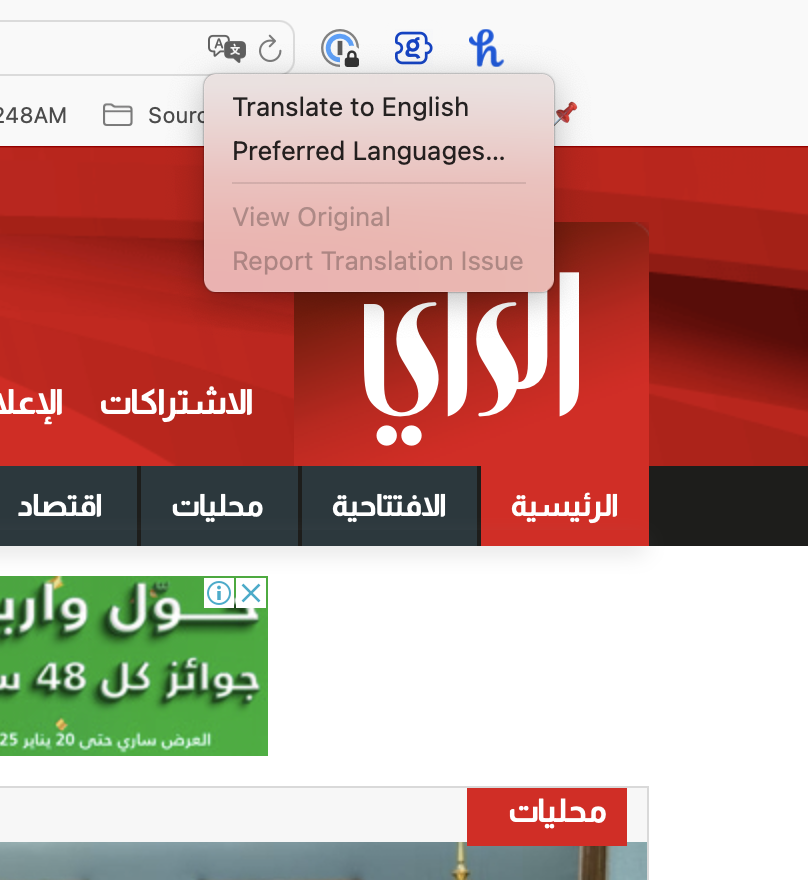
Task: Click the ad info icon
Action: coord(219,593)
